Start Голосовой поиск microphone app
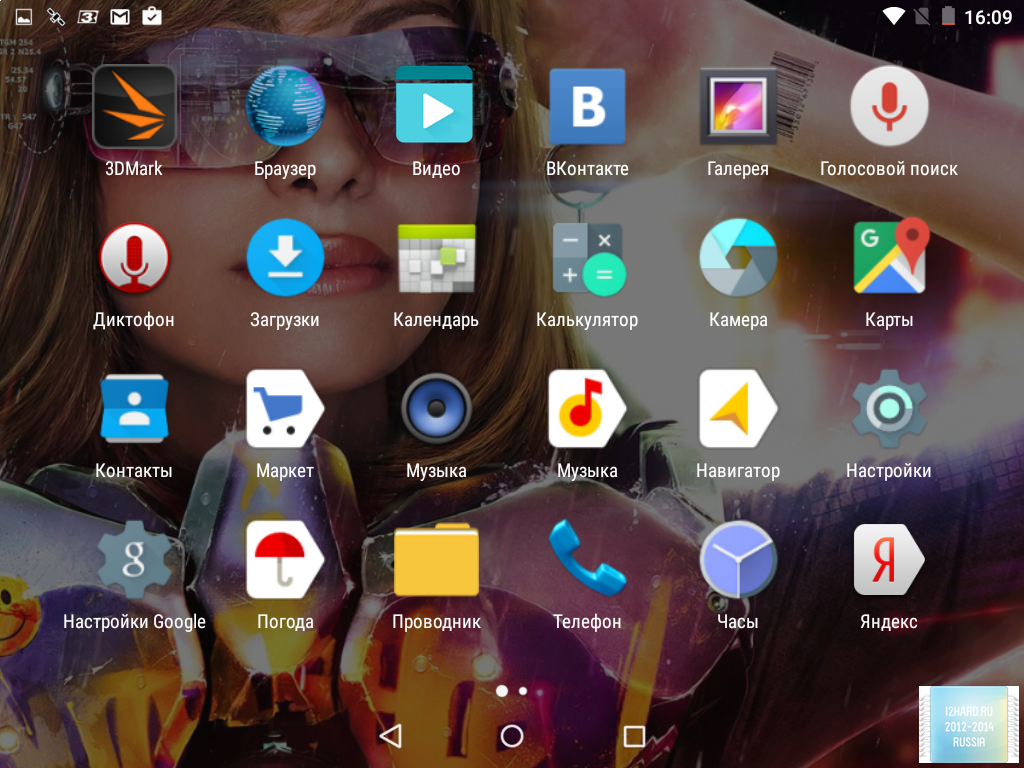 pyautogui.click(x=888, y=107)
